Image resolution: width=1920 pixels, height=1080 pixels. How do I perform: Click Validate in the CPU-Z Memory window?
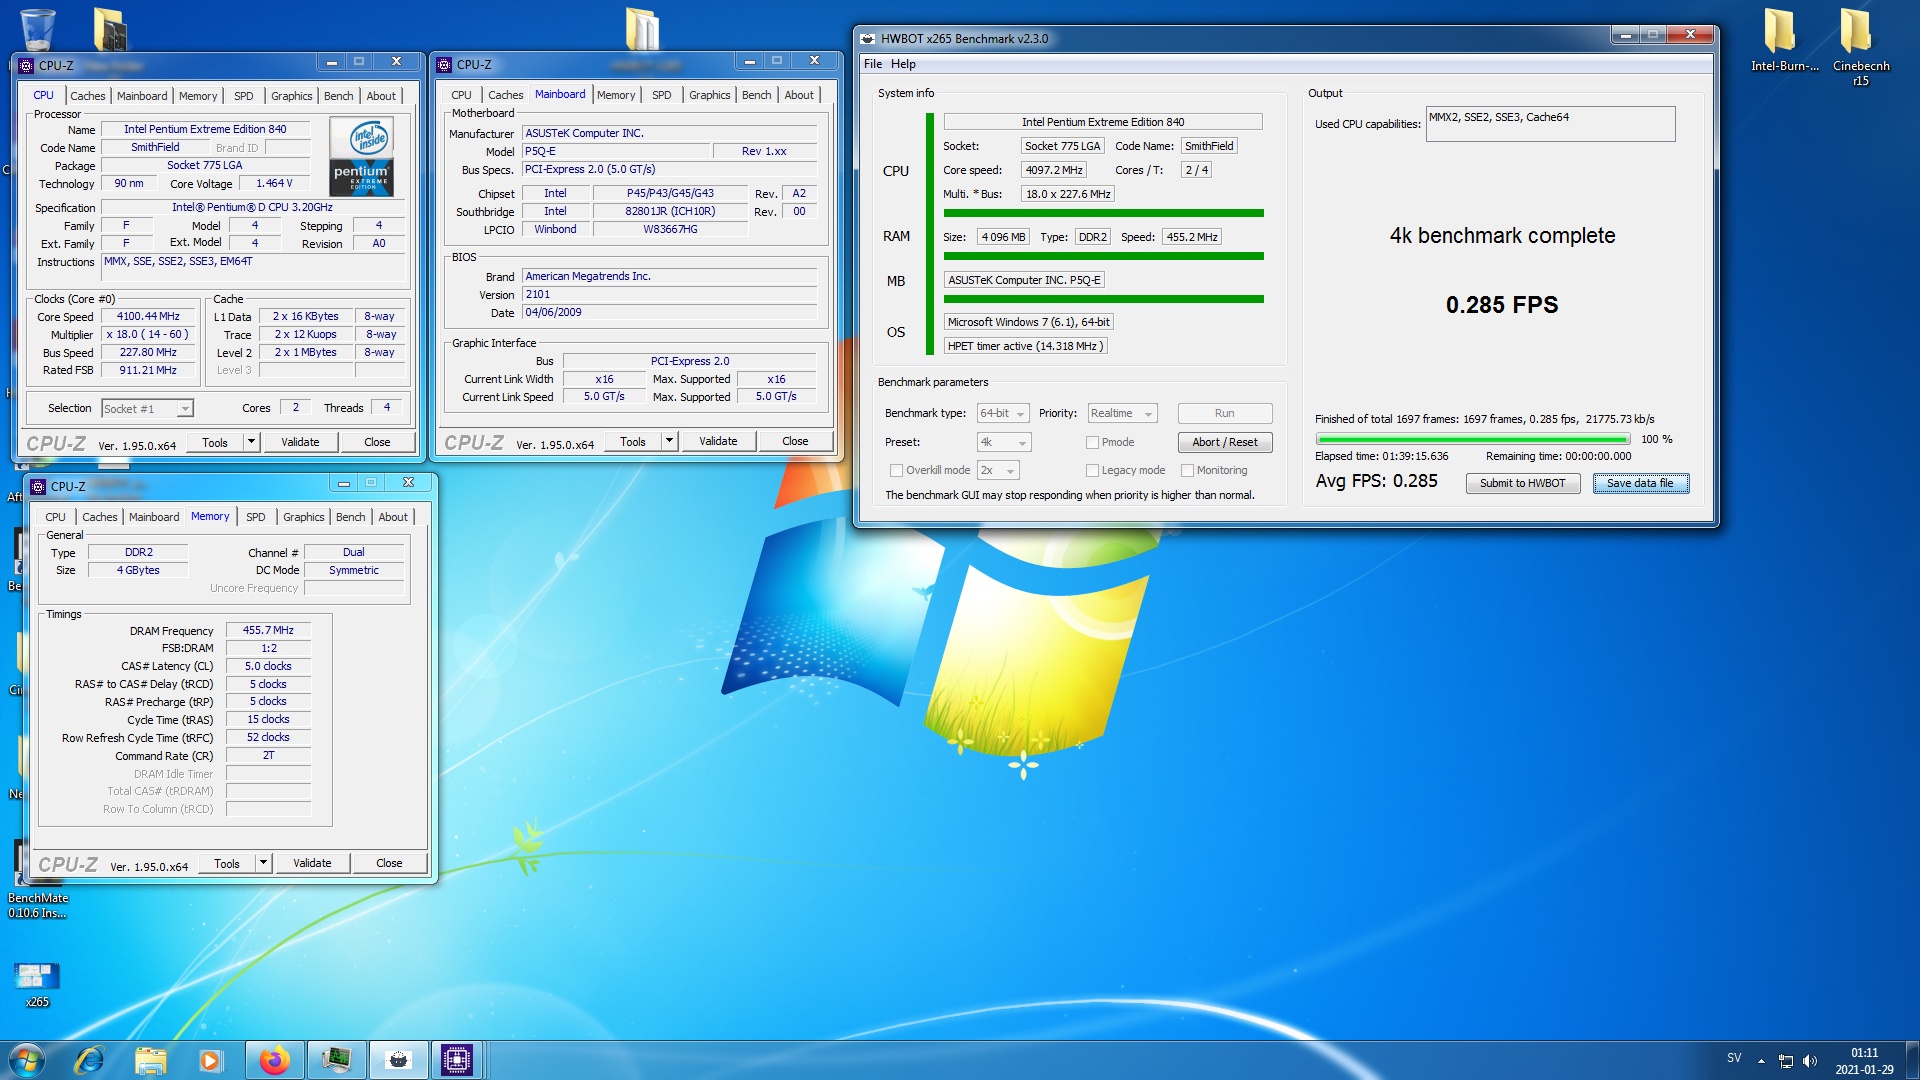pyautogui.click(x=312, y=862)
